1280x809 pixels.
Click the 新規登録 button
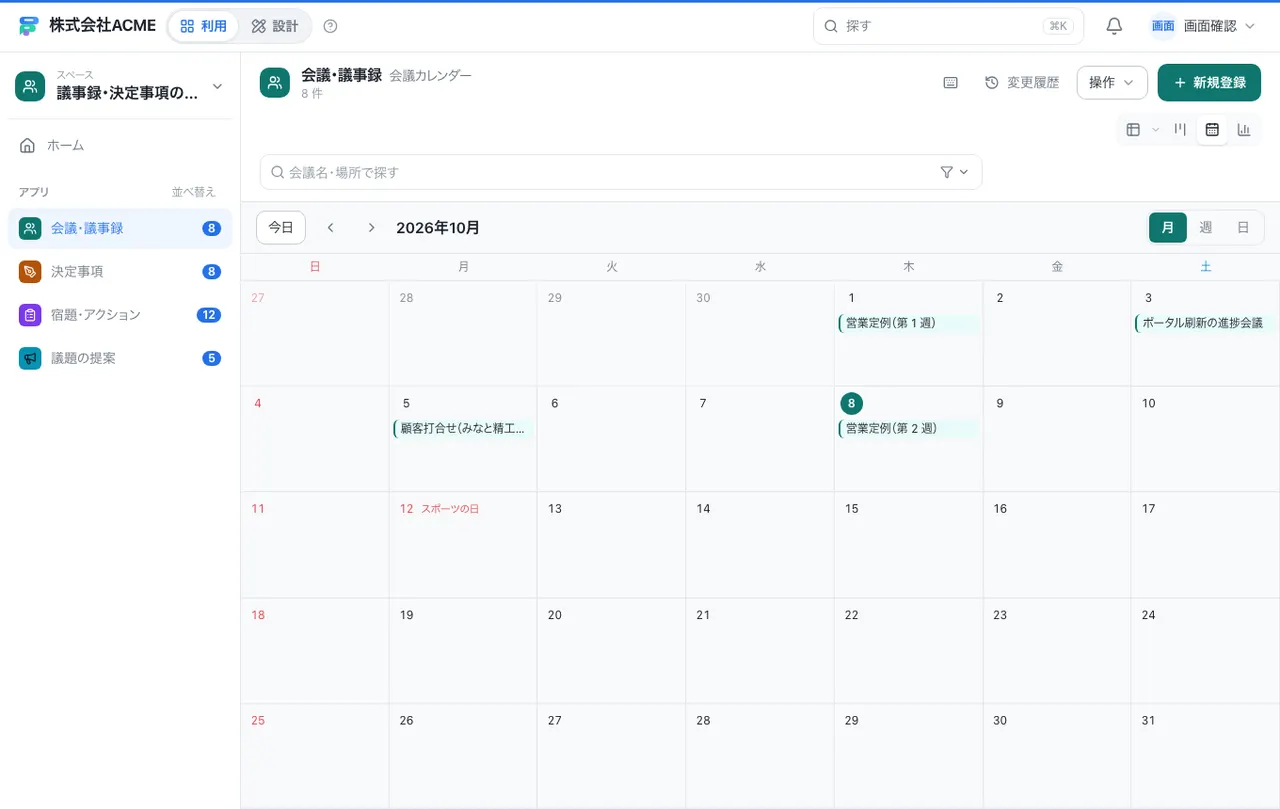coord(1209,83)
